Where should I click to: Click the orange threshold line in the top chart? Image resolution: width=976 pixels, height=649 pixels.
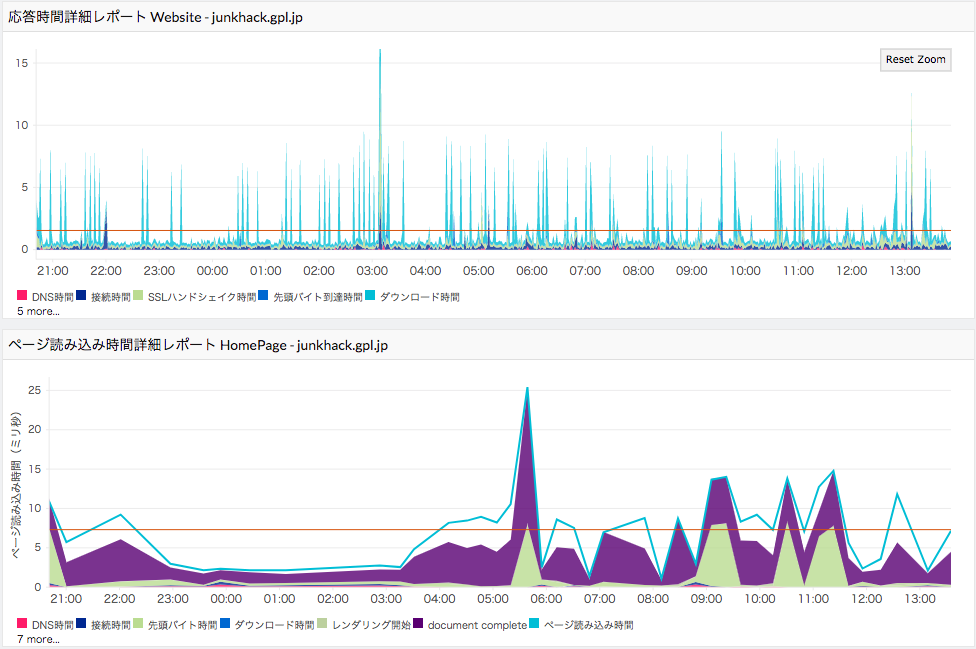tap(600, 230)
